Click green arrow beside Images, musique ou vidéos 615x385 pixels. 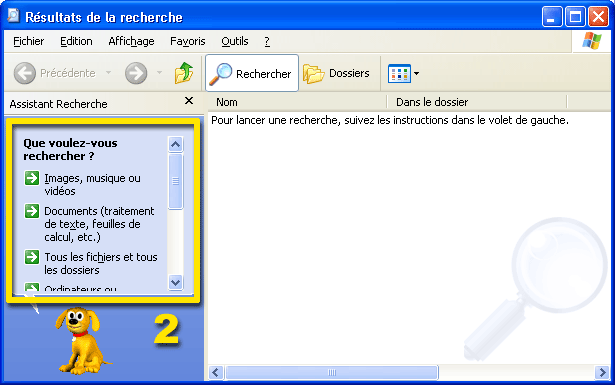pos(32,178)
